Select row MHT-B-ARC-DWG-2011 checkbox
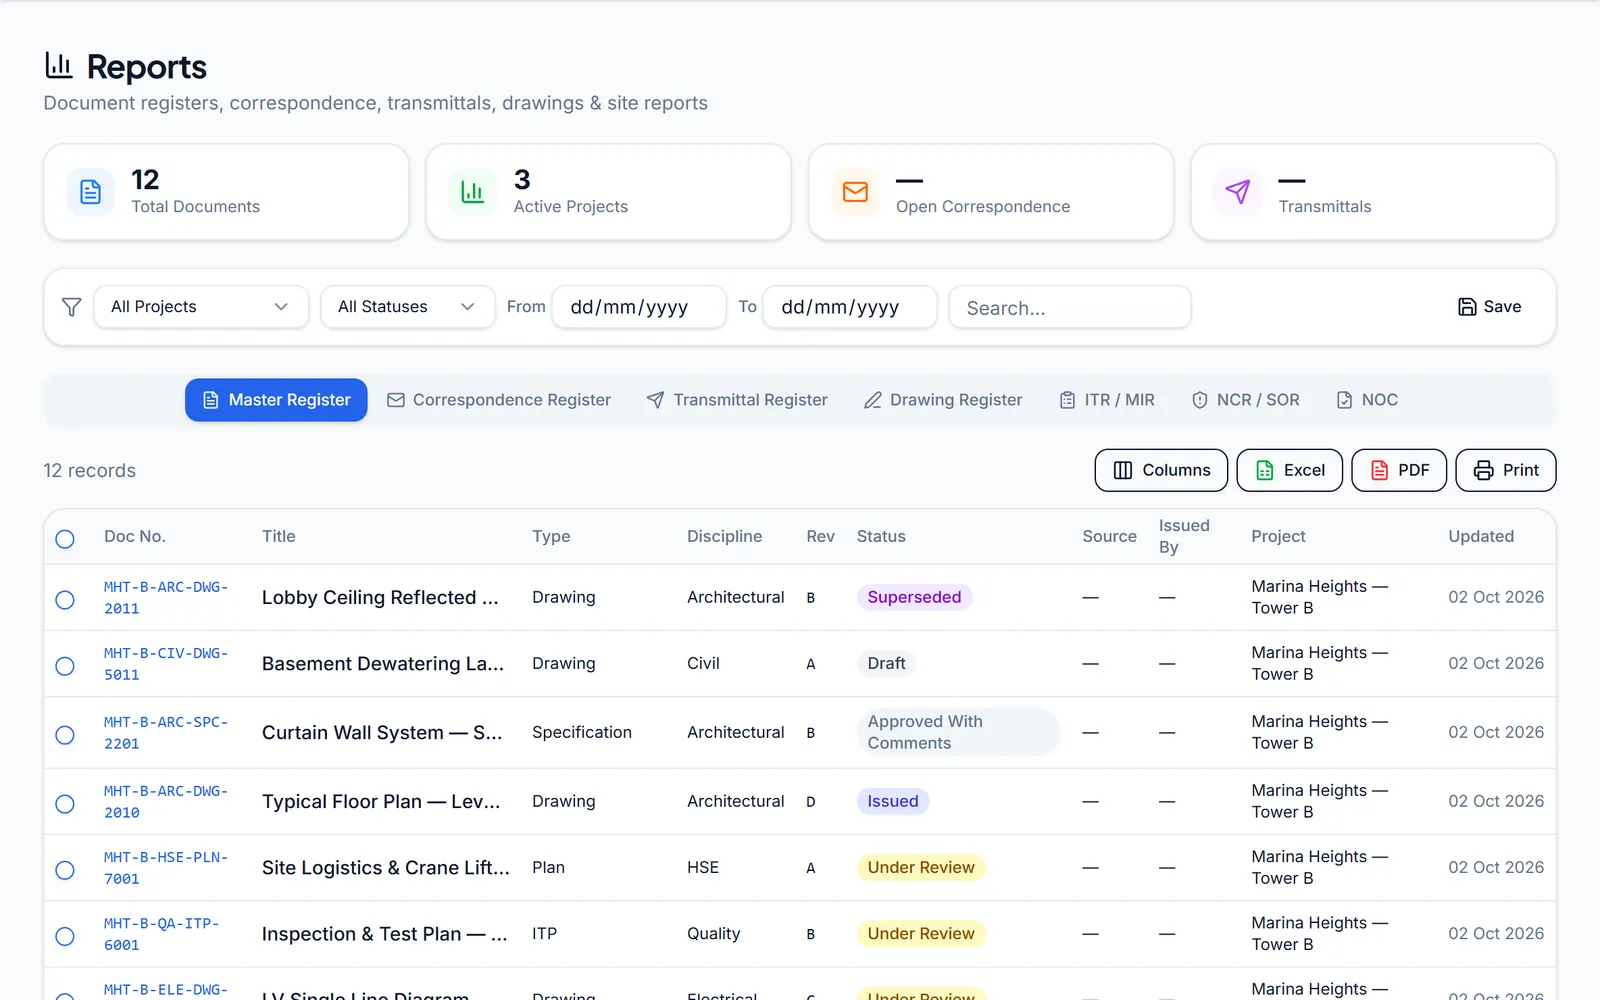 [x=65, y=600]
